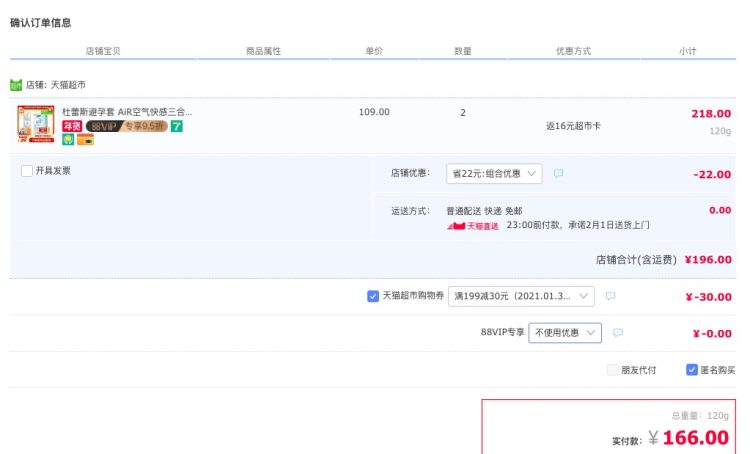Click the shipping fee 0.00

(720, 210)
